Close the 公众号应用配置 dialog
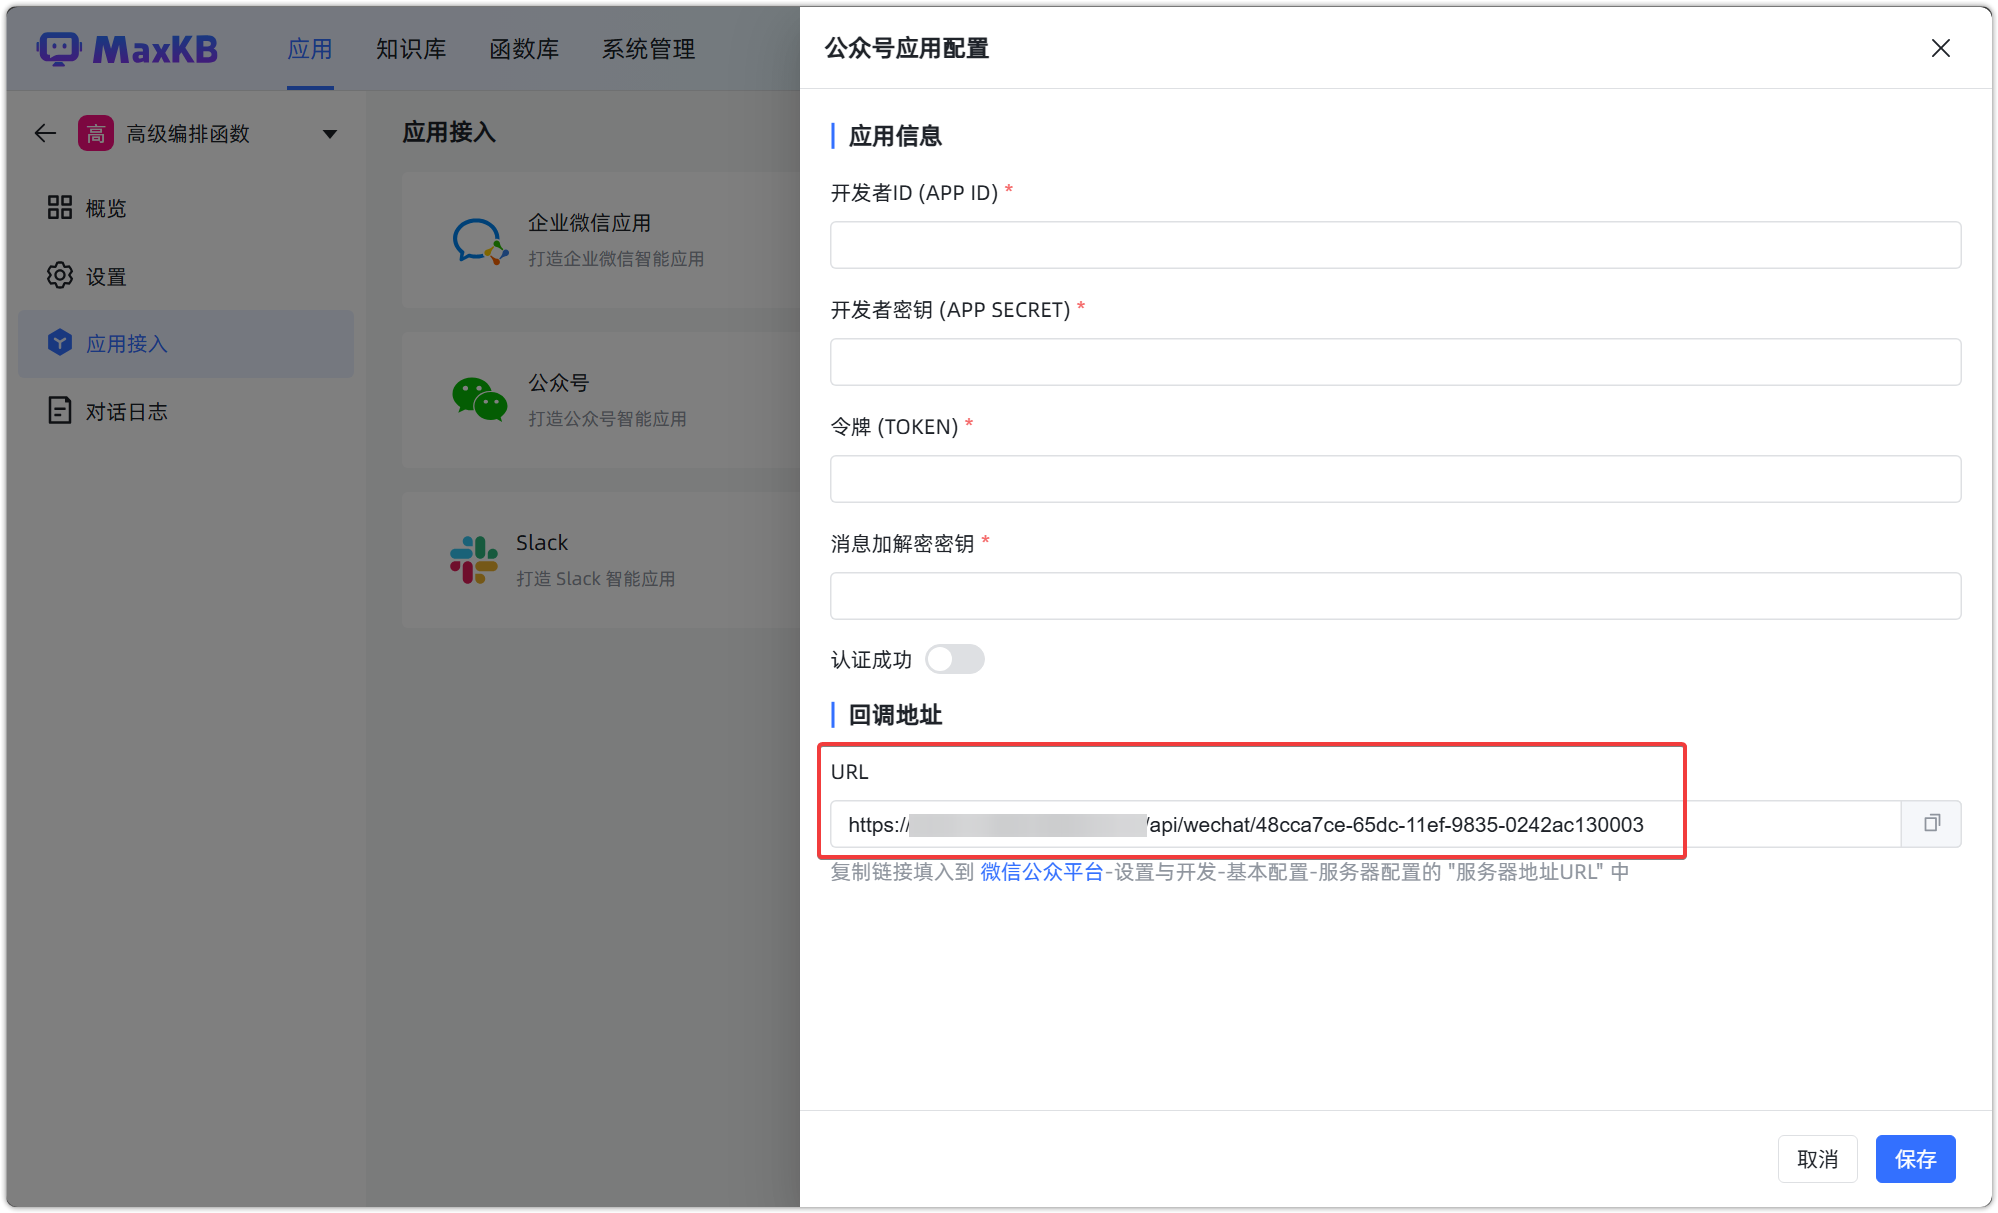Screen dimensions: 1998x1213 point(1940,48)
